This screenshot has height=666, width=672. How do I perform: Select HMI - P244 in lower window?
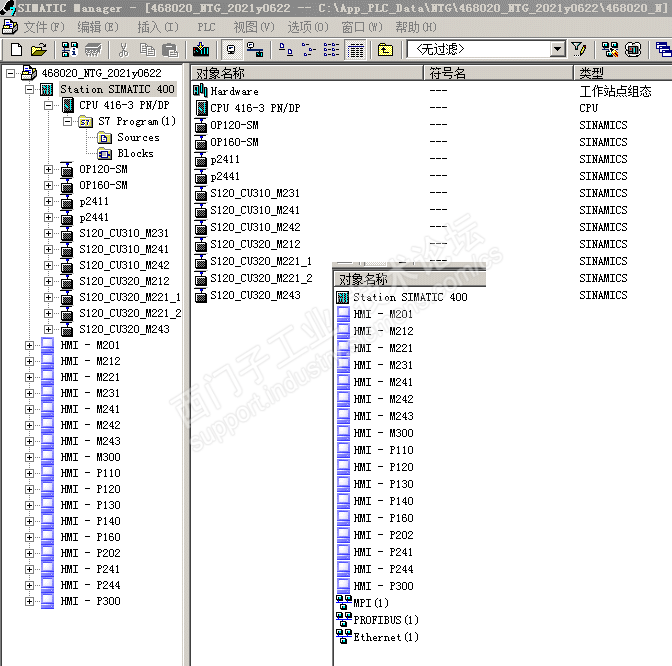(383, 569)
